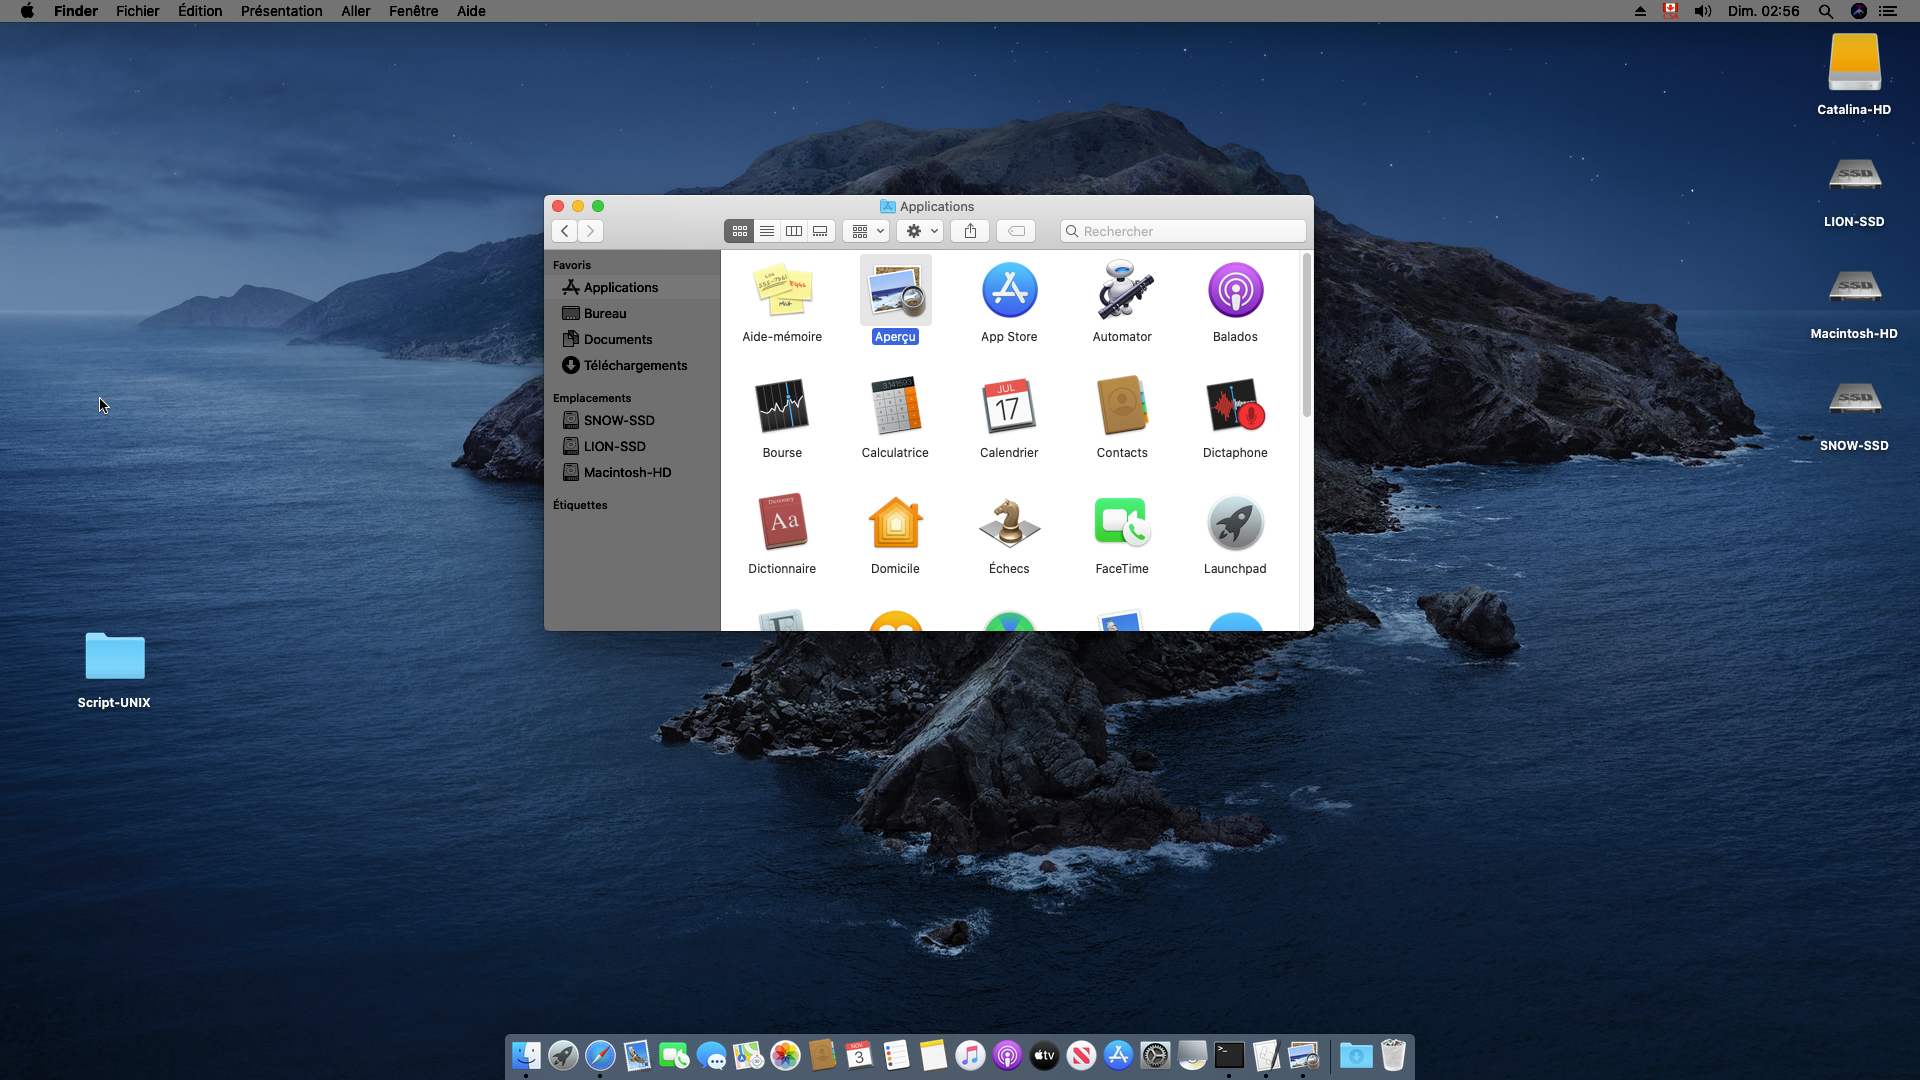This screenshot has width=1920, height=1080.
Task: Select the Calculatrice app icon
Action: [895, 406]
